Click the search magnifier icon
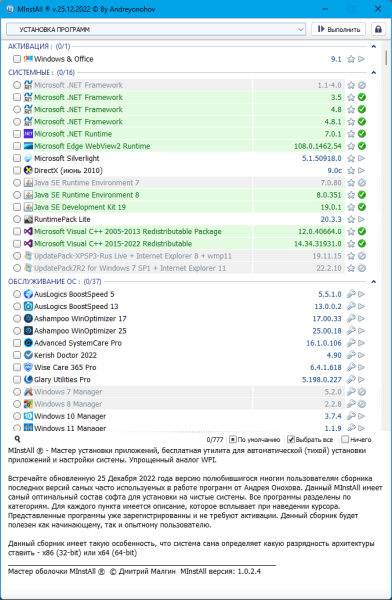 click(17, 439)
